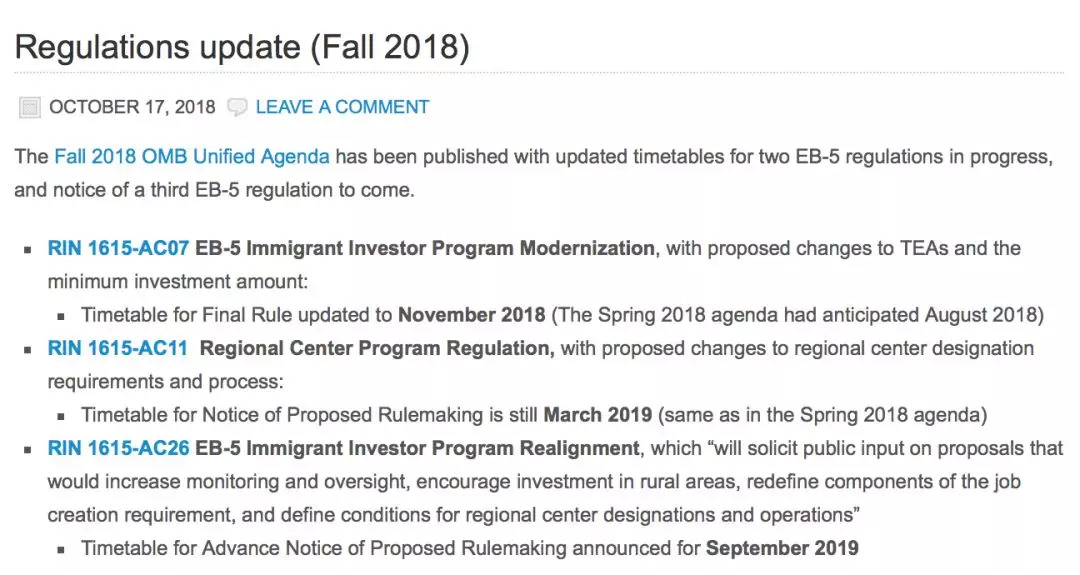Click the bold September 2019 date
This screenshot has height=575, width=1080.
[782, 548]
